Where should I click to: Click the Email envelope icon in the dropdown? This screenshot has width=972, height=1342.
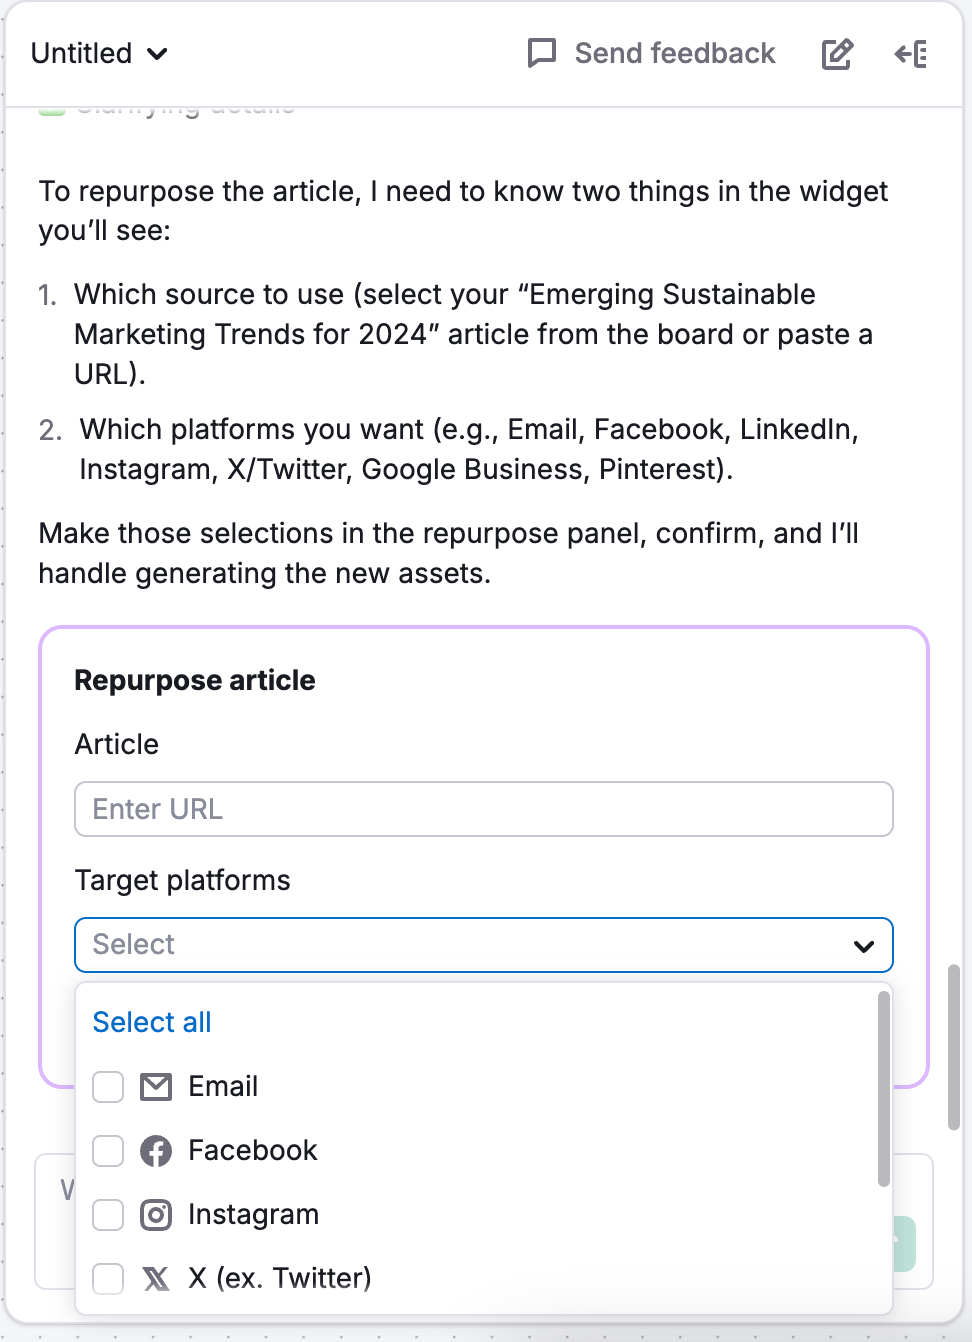pyautogui.click(x=156, y=1086)
